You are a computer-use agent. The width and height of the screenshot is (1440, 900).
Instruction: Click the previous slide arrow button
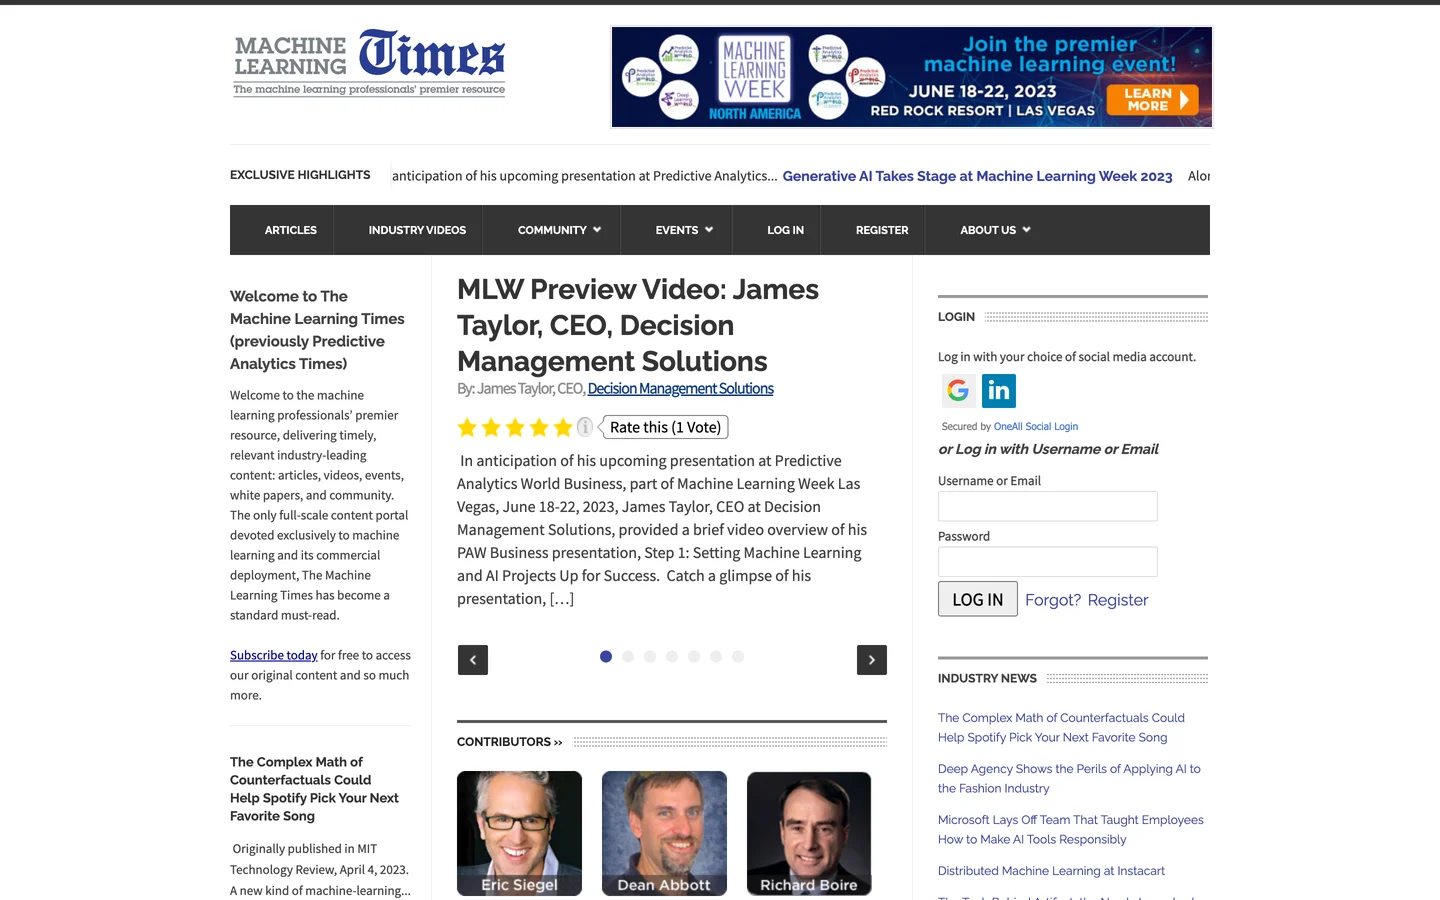tap(473, 660)
